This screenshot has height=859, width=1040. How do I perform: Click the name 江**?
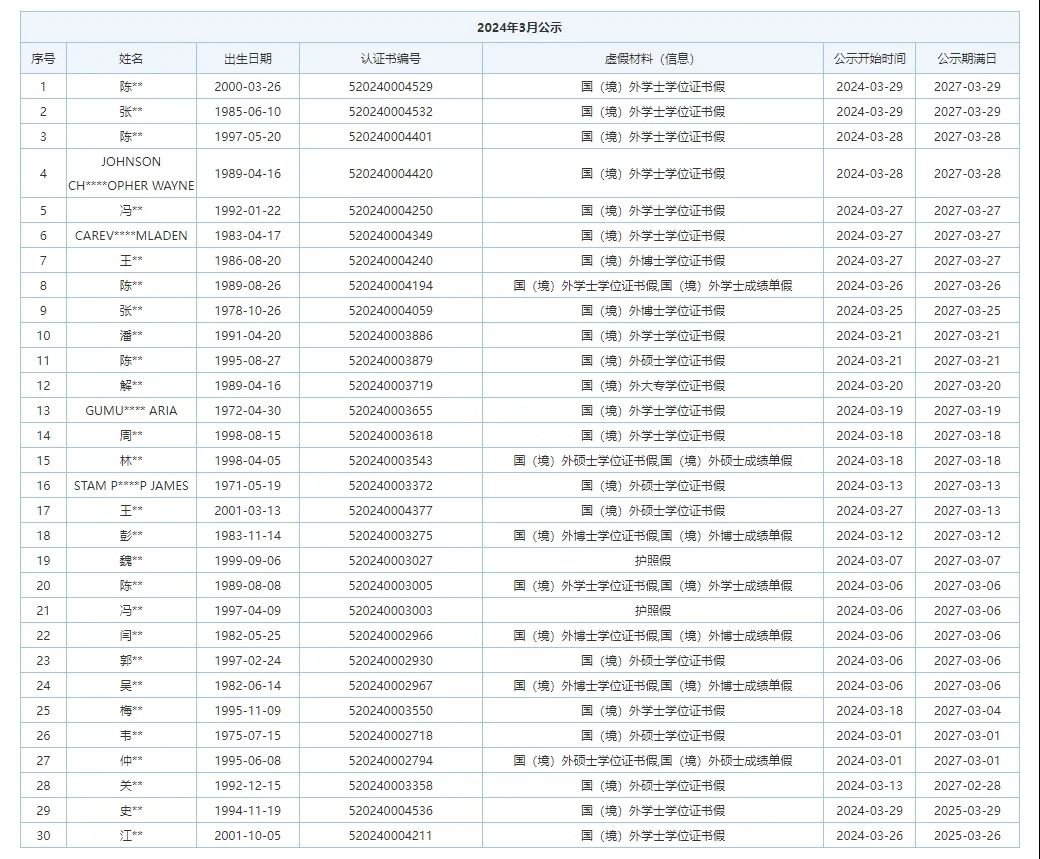pos(131,835)
